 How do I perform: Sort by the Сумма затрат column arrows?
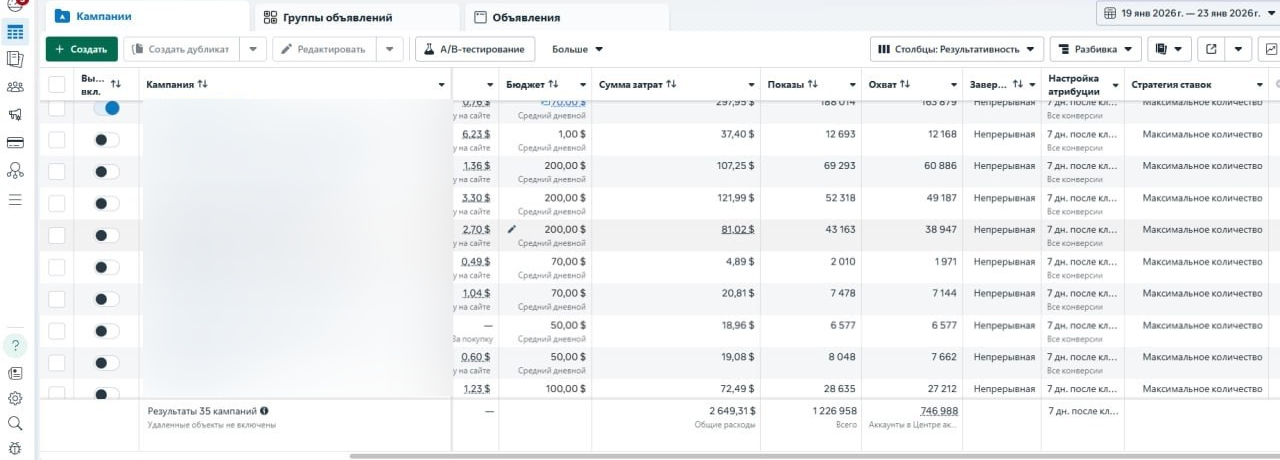pyautogui.click(x=671, y=85)
